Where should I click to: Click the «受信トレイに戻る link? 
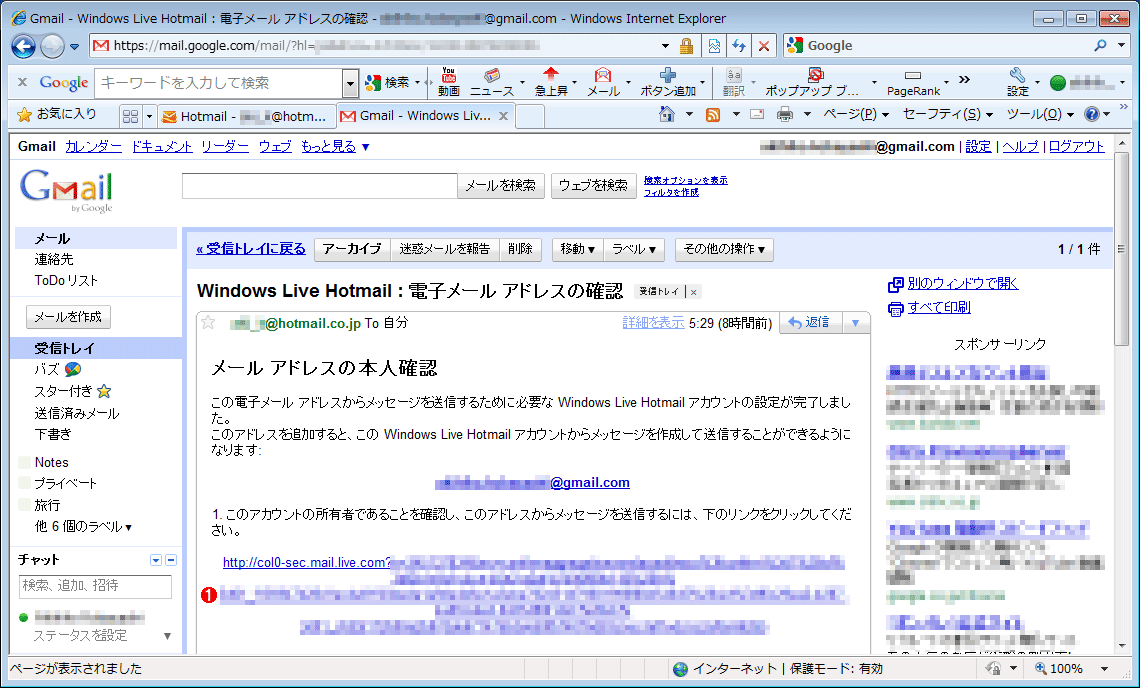[251, 249]
